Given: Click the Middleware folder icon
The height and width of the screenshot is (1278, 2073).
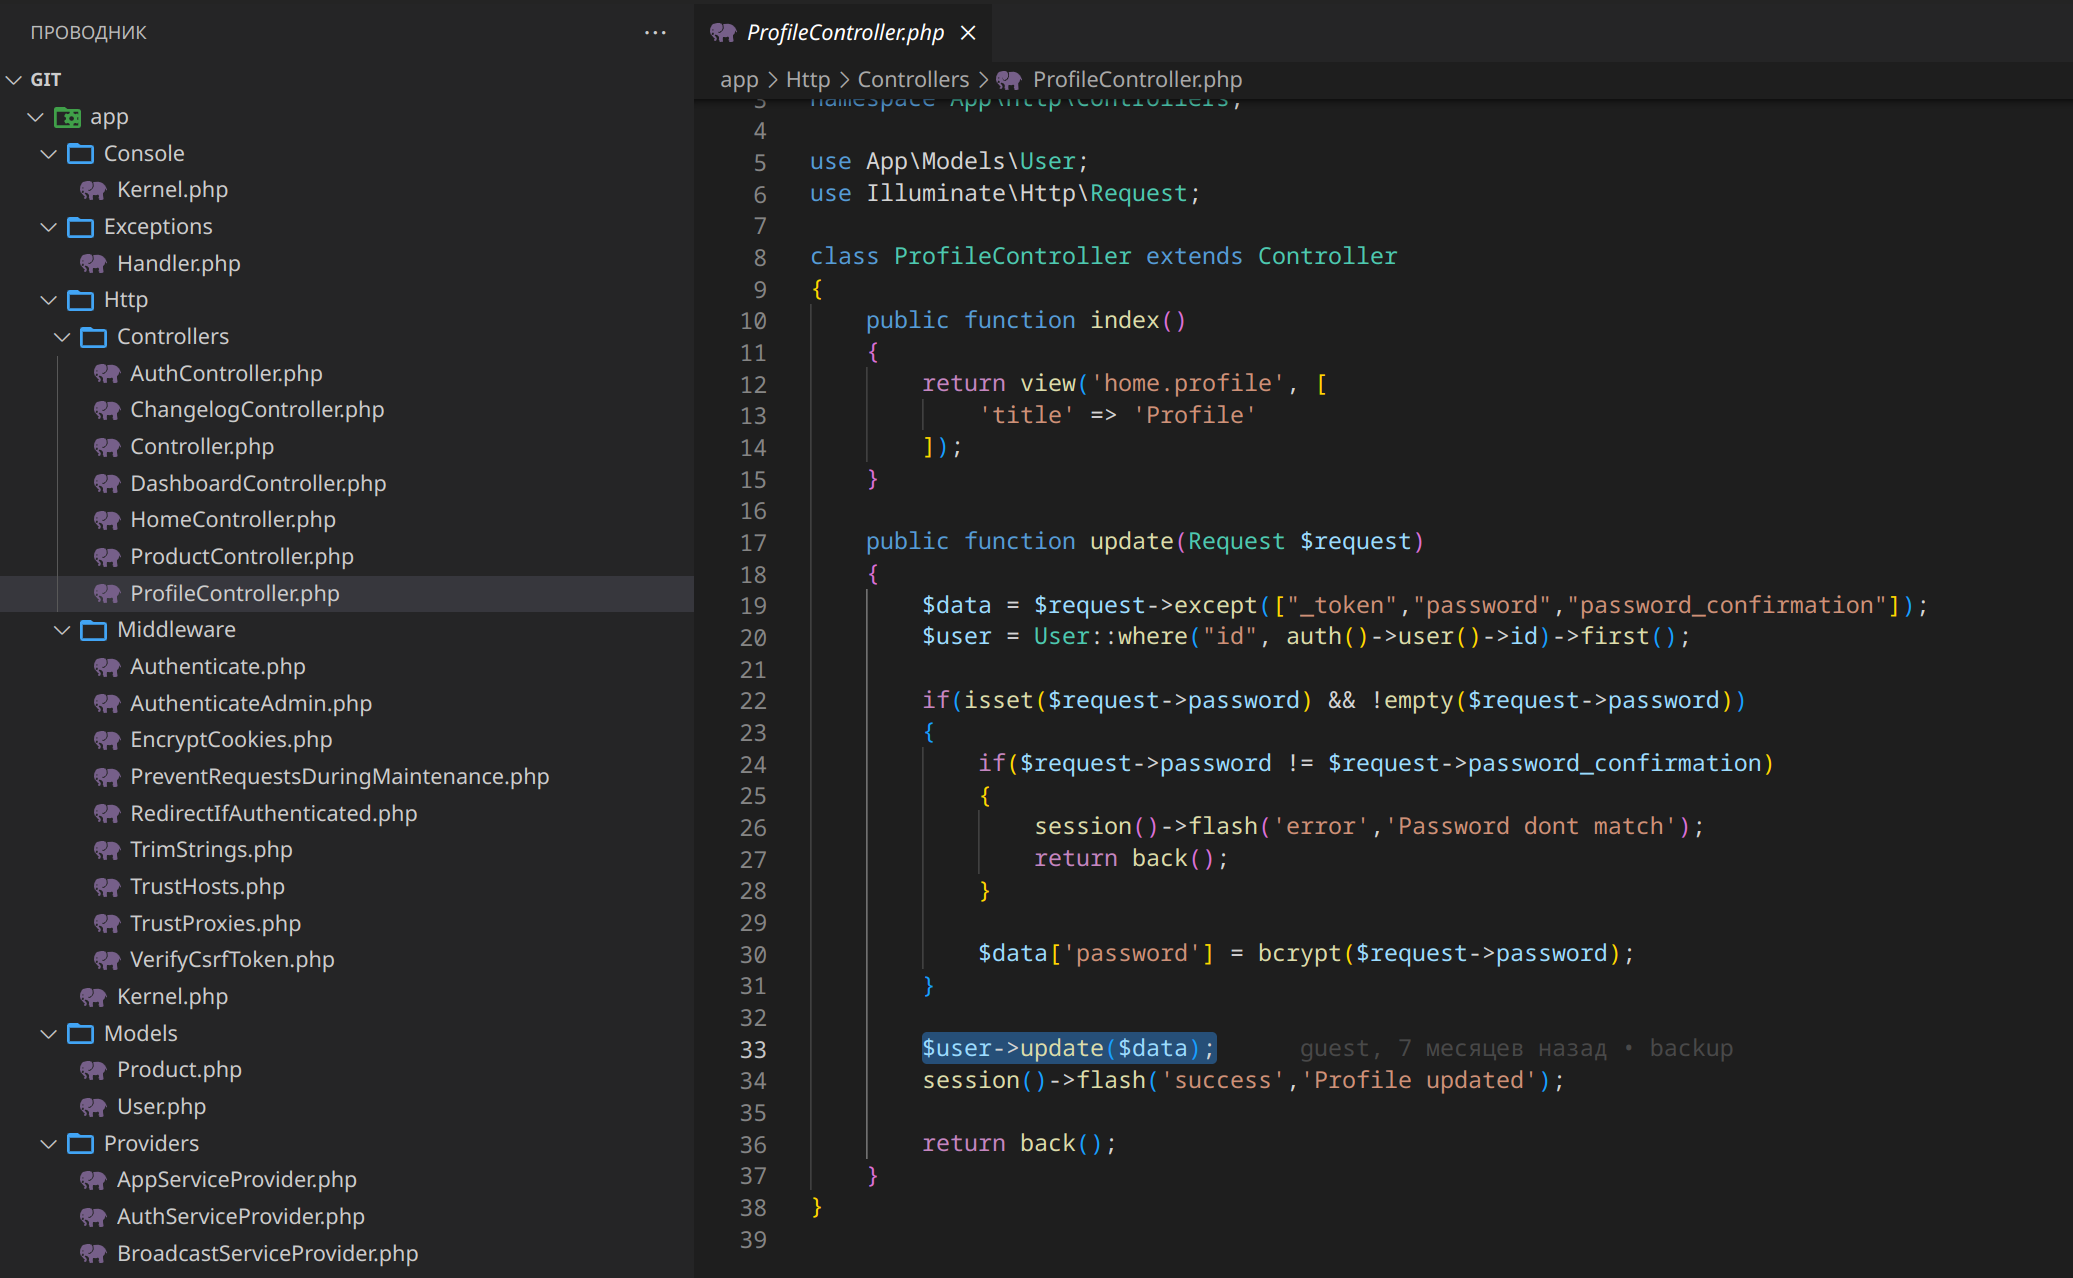Looking at the screenshot, I should pyautogui.click(x=94, y=630).
